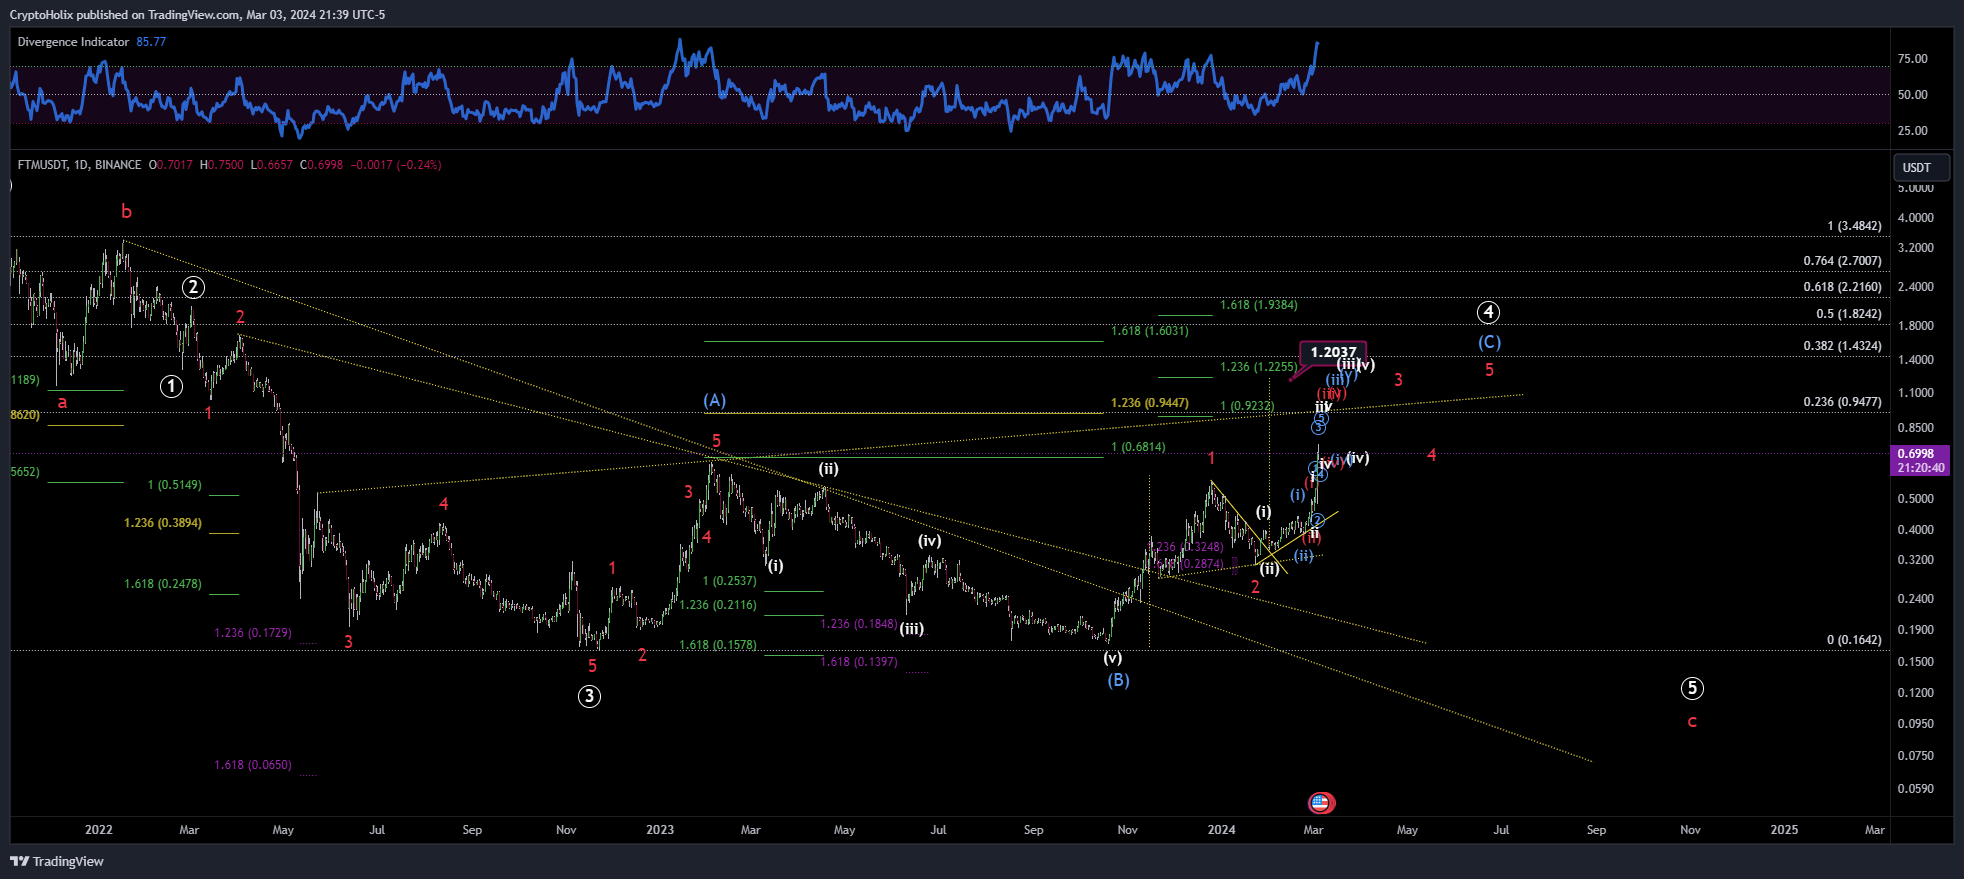Click the 0.0590 price scale value
The height and width of the screenshot is (879, 1964).
coord(1916,789)
